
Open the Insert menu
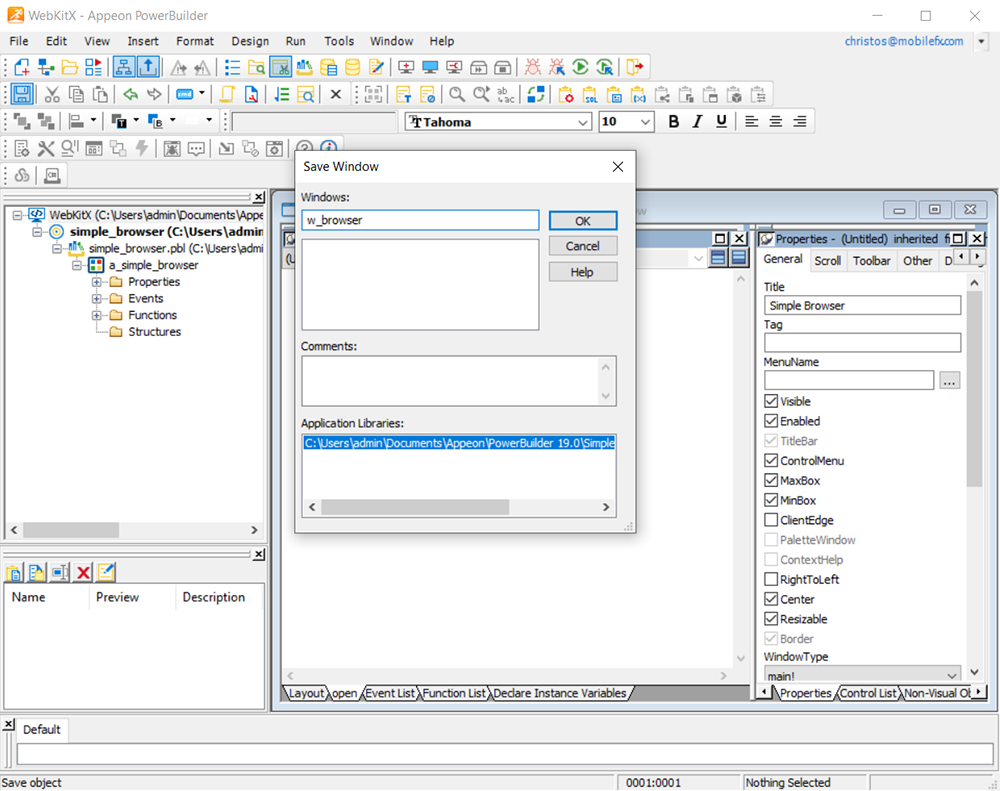[143, 41]
